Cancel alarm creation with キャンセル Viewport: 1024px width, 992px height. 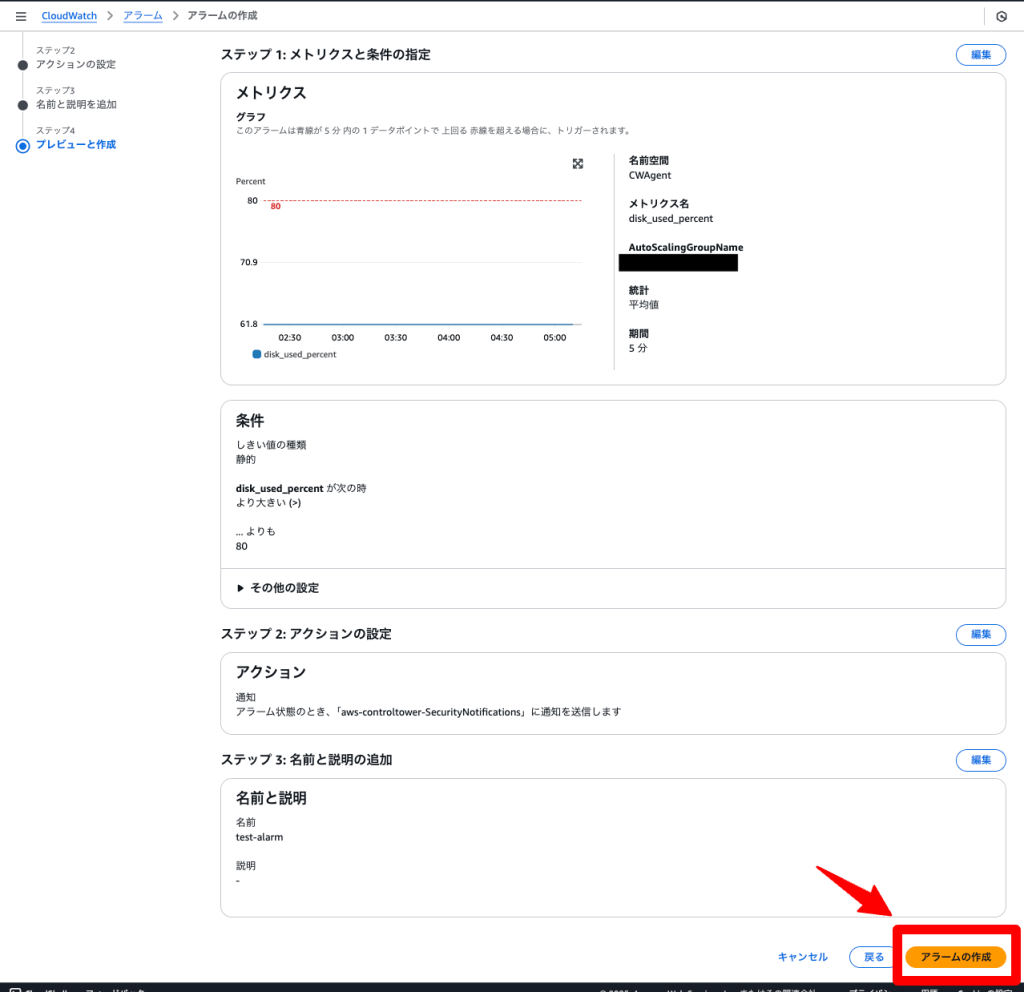coord(803,957)
